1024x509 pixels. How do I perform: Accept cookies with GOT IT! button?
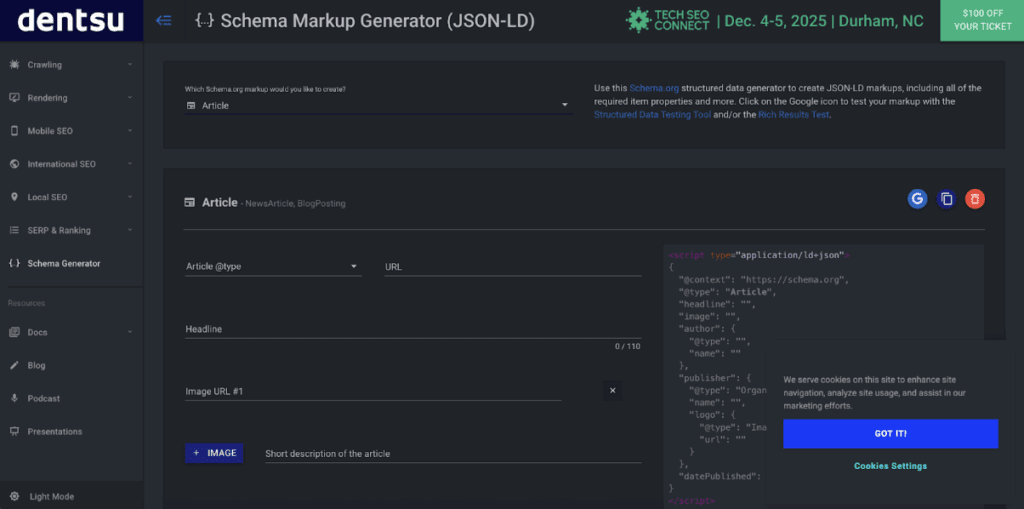pyautogui.click(x=891, y=434)
